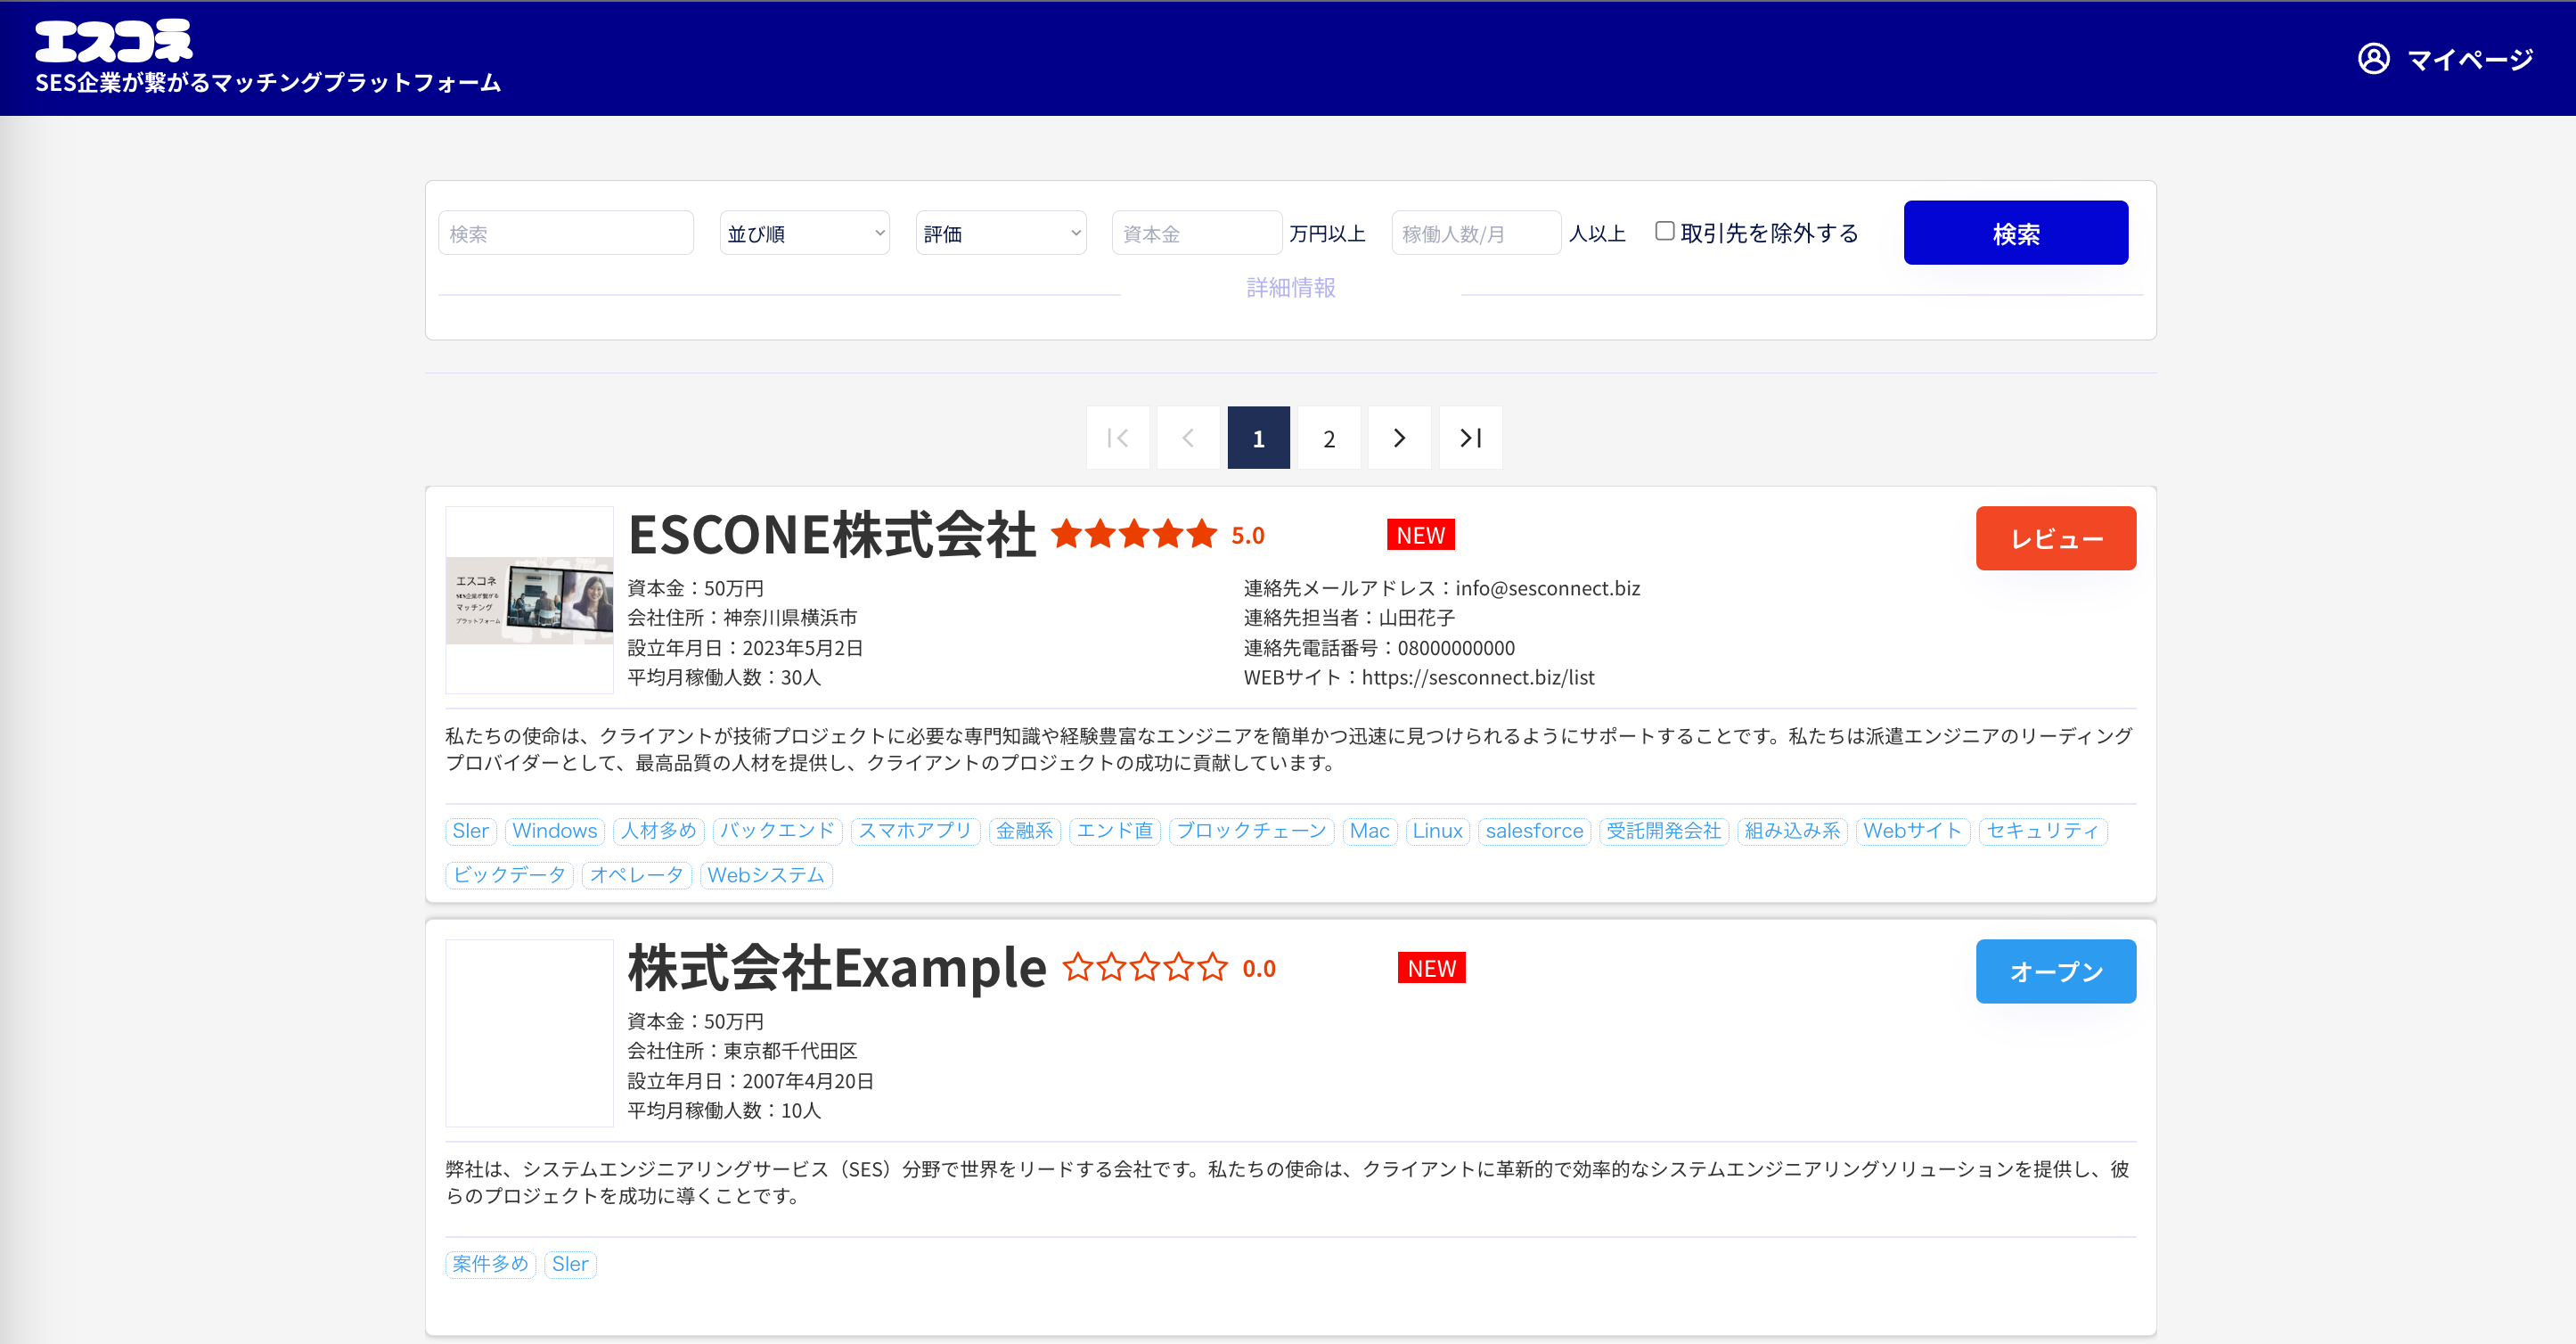Click the エスコネ logo in header
Viewport: 2576px width, 1344px height.
[114, 42]
